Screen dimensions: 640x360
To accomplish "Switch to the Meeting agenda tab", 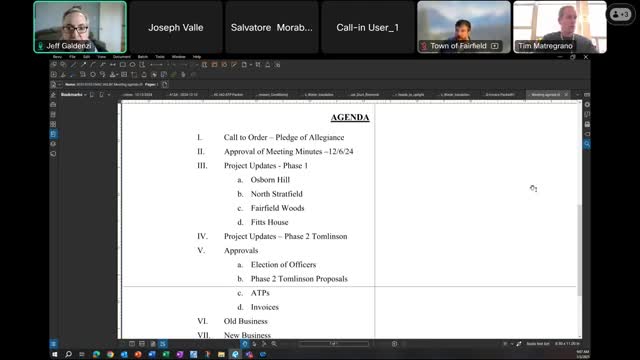I will (545, 95).
